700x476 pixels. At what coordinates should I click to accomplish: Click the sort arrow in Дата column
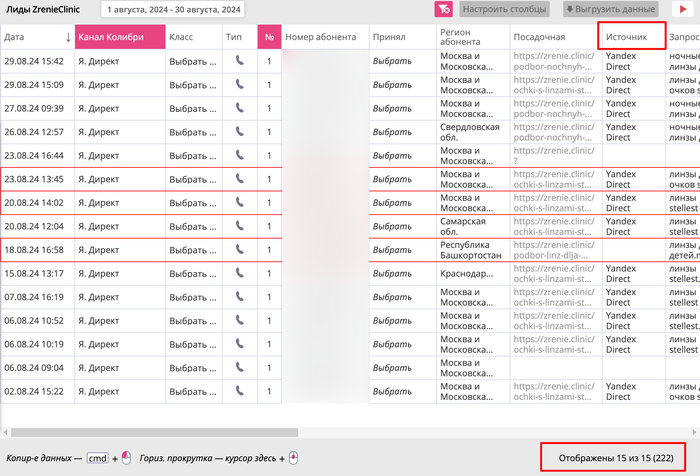pyautogui.click(x=68, y=37)
